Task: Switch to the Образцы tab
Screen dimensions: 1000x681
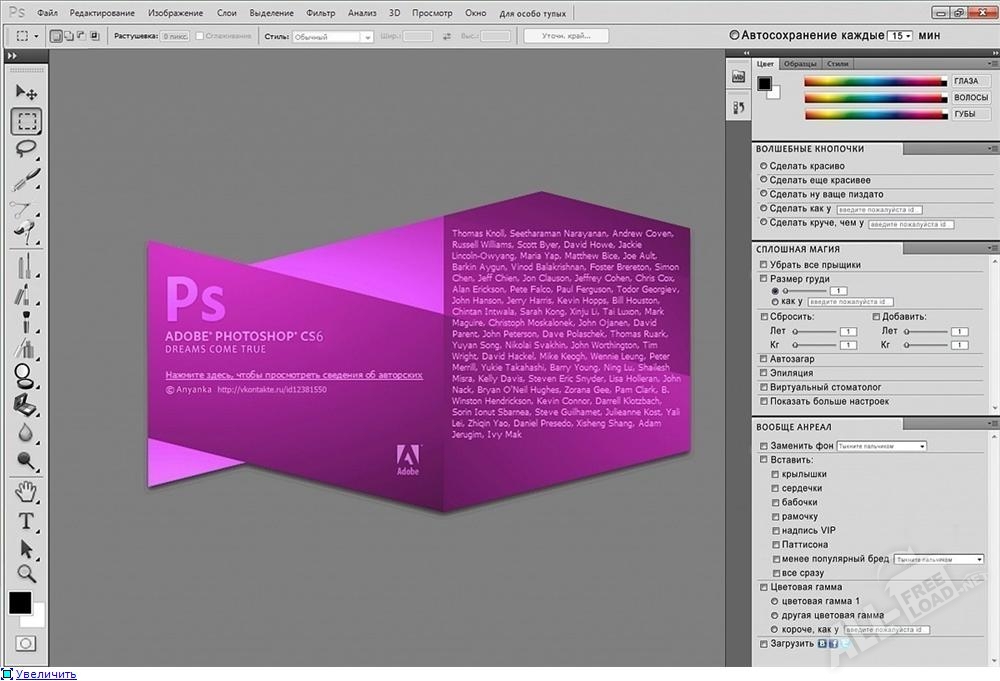Action: click(x=798, y=63)
